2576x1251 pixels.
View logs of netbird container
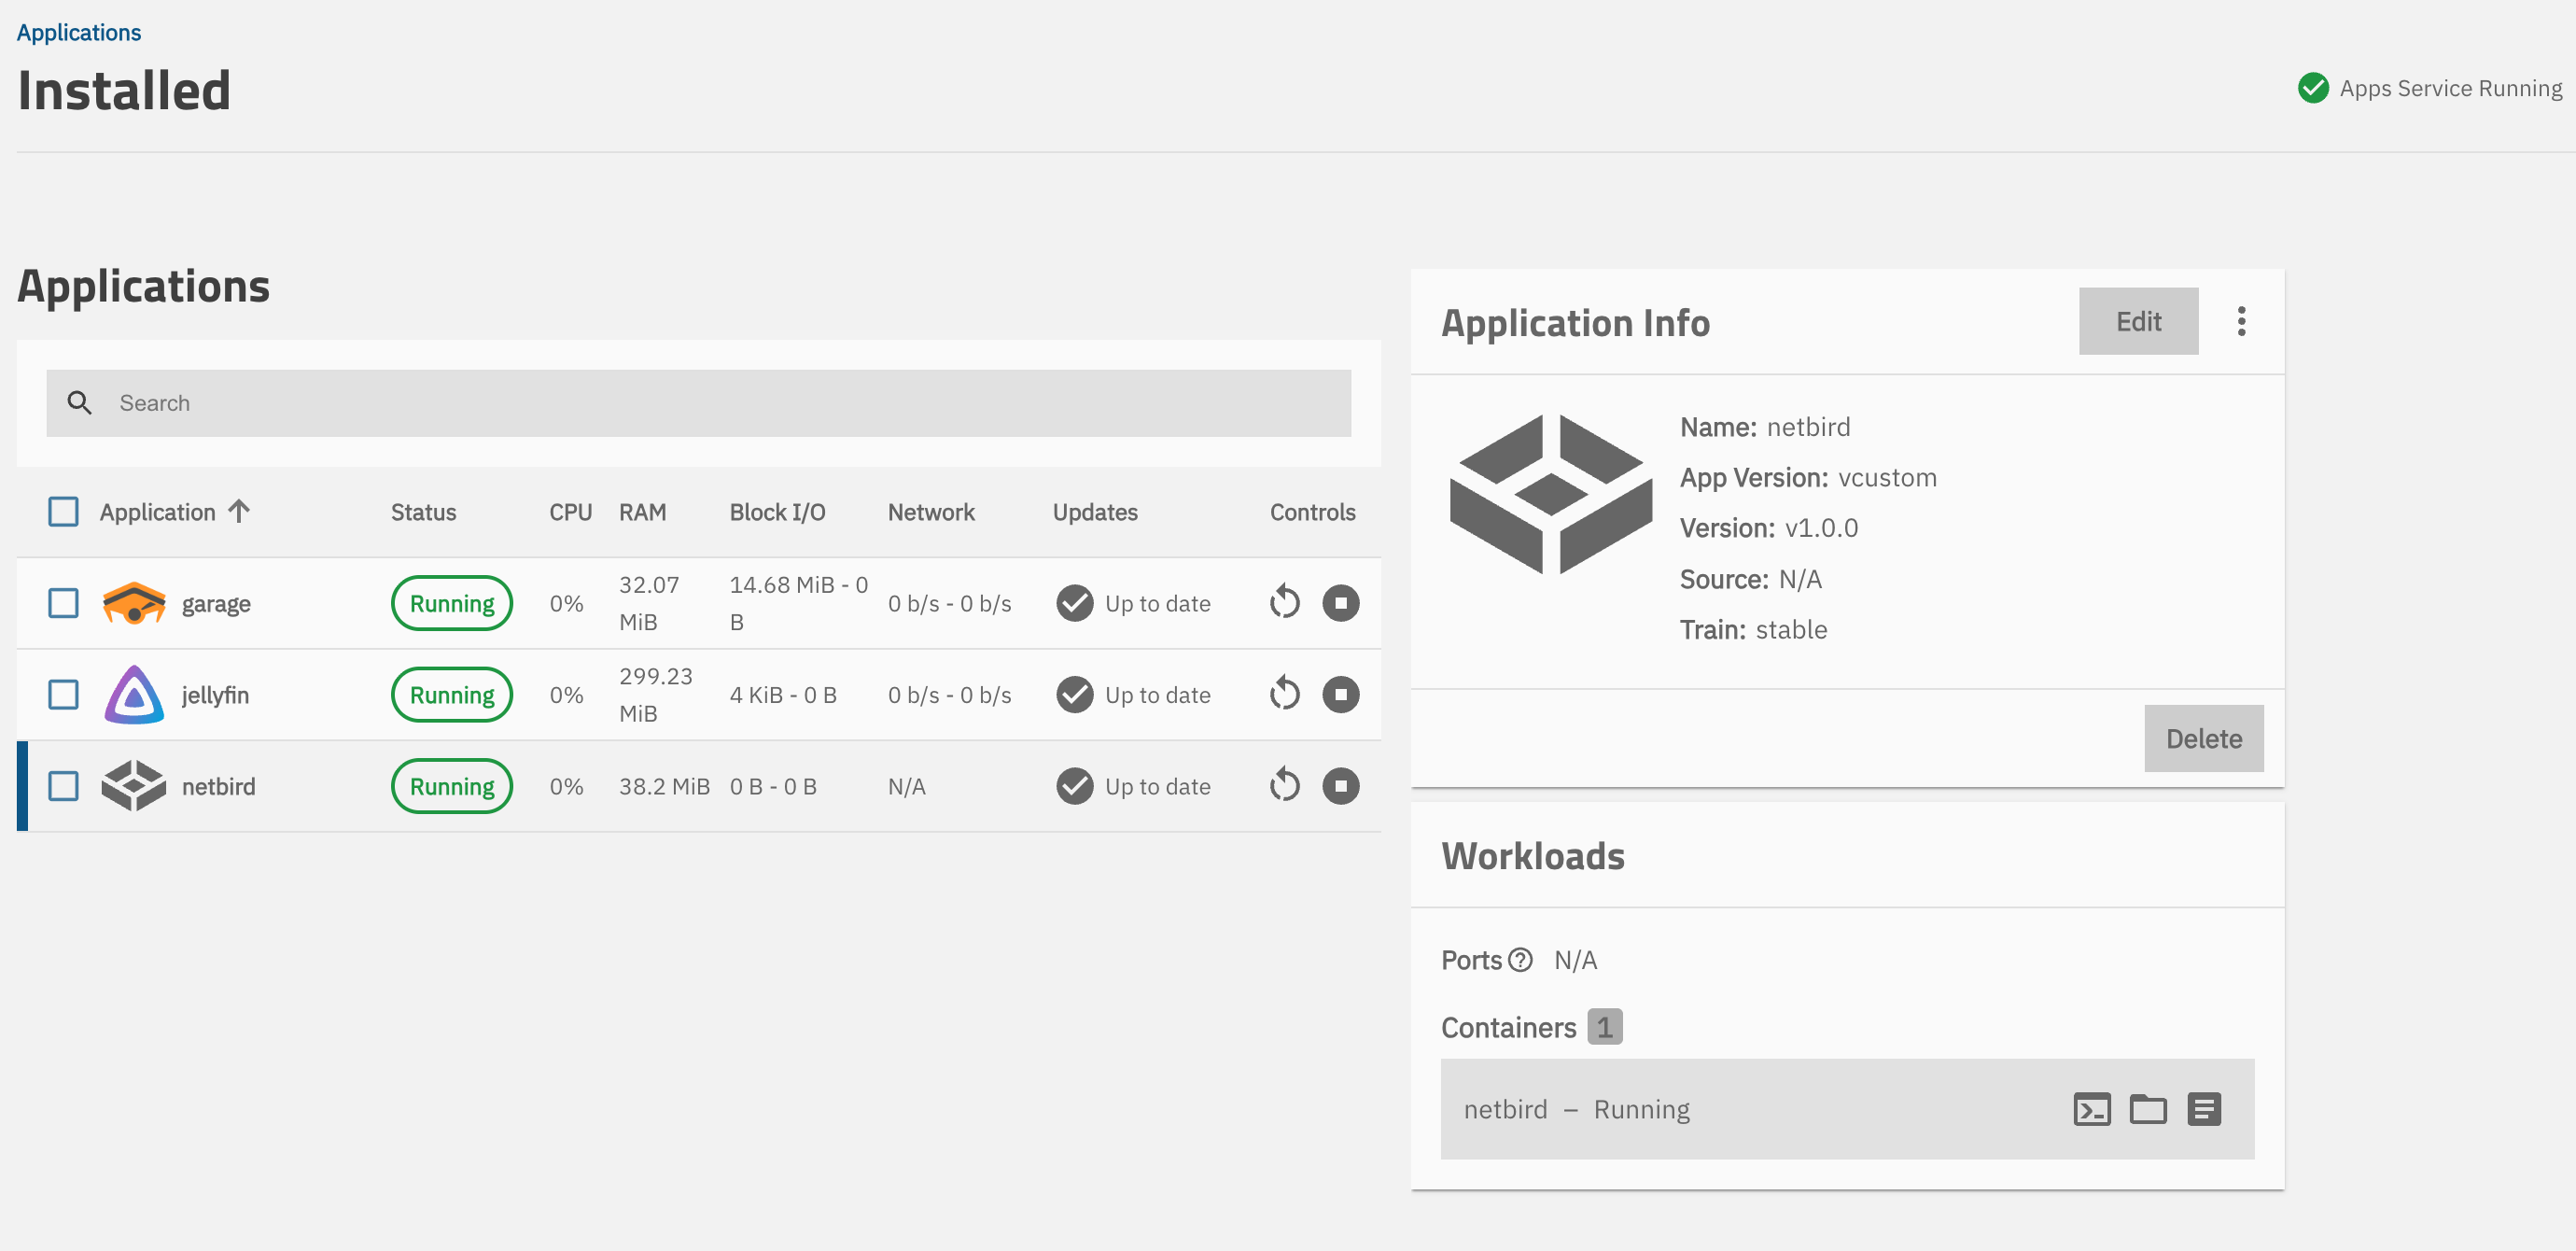[x=2203, y=1109]
